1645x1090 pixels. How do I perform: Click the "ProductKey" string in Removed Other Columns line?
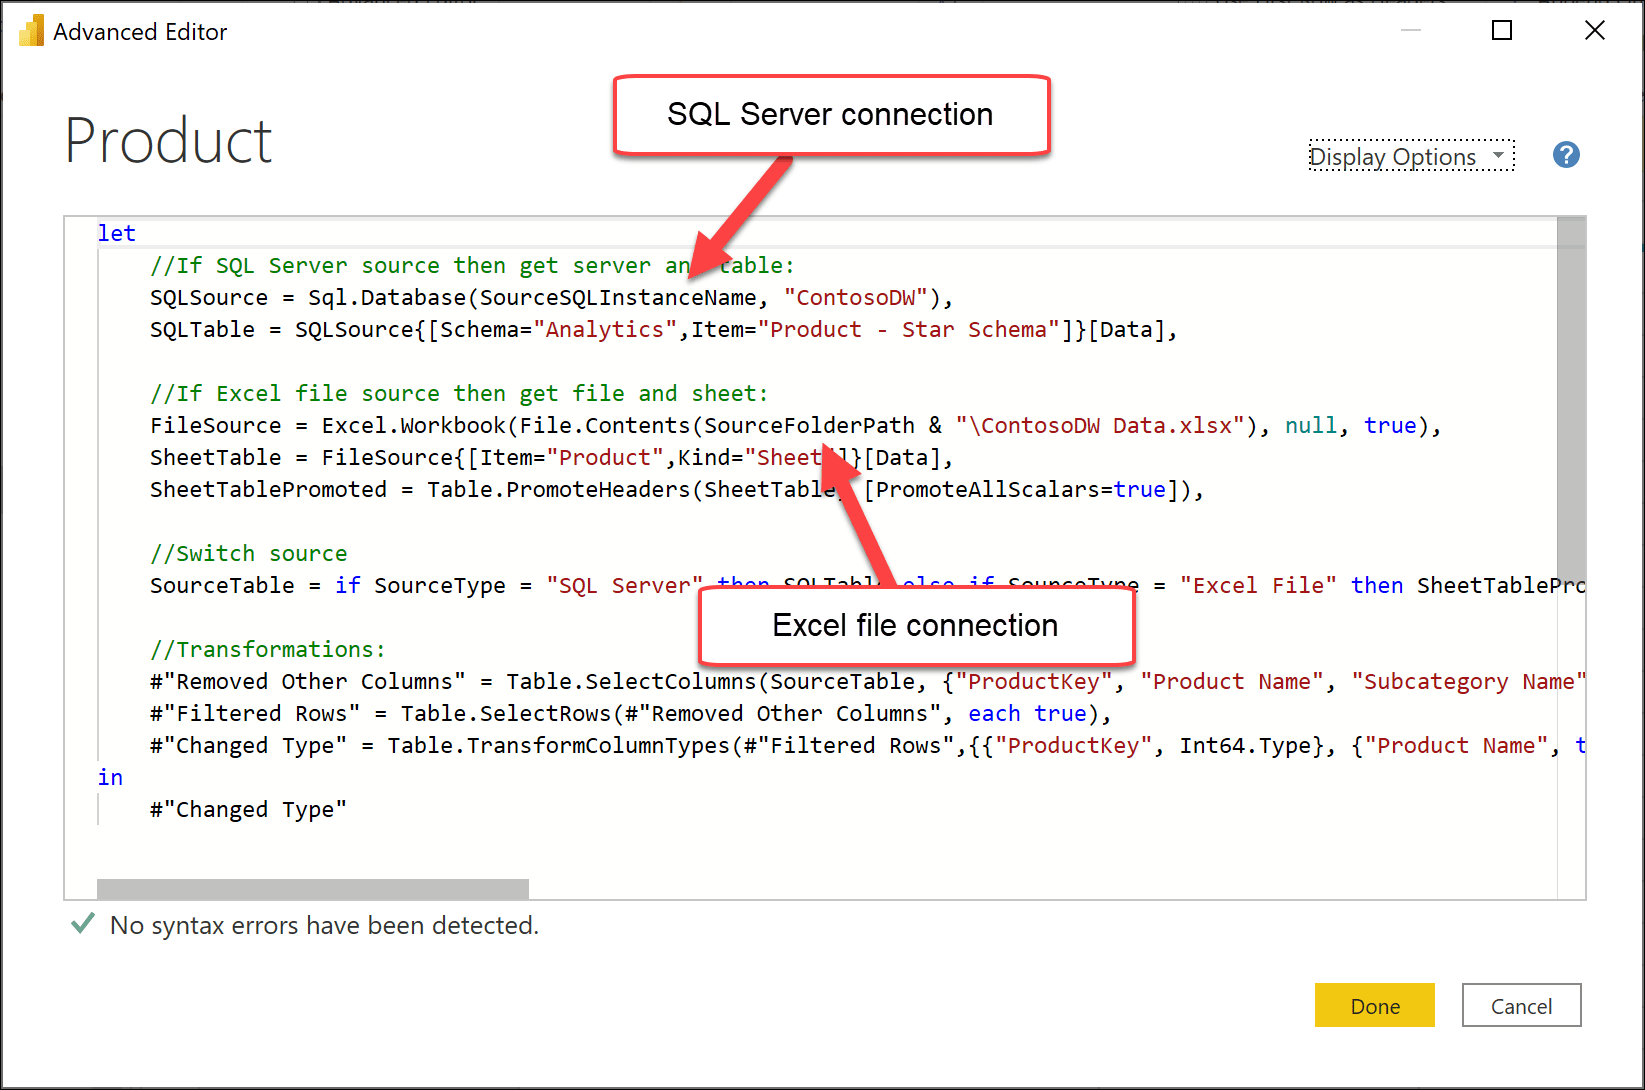coord(1034,681)
